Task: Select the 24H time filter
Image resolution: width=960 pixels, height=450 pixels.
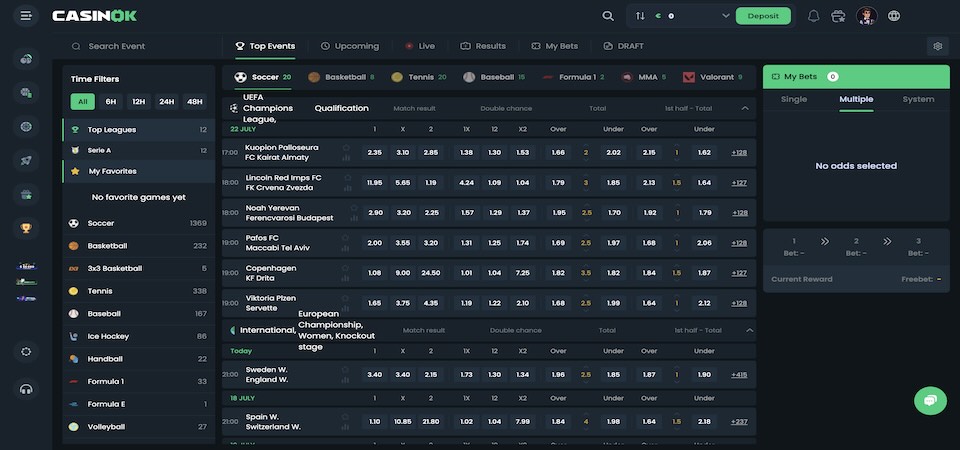Action: point(167,102)
